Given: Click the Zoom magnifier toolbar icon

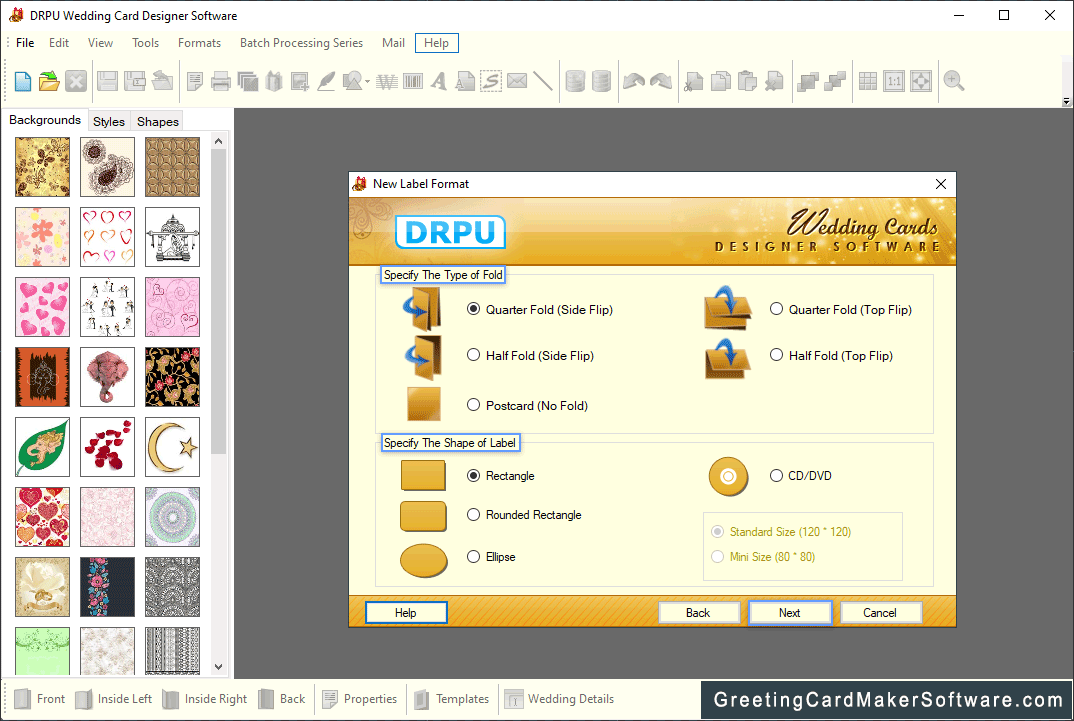Looking at the screenshot, I should point(954,81).
